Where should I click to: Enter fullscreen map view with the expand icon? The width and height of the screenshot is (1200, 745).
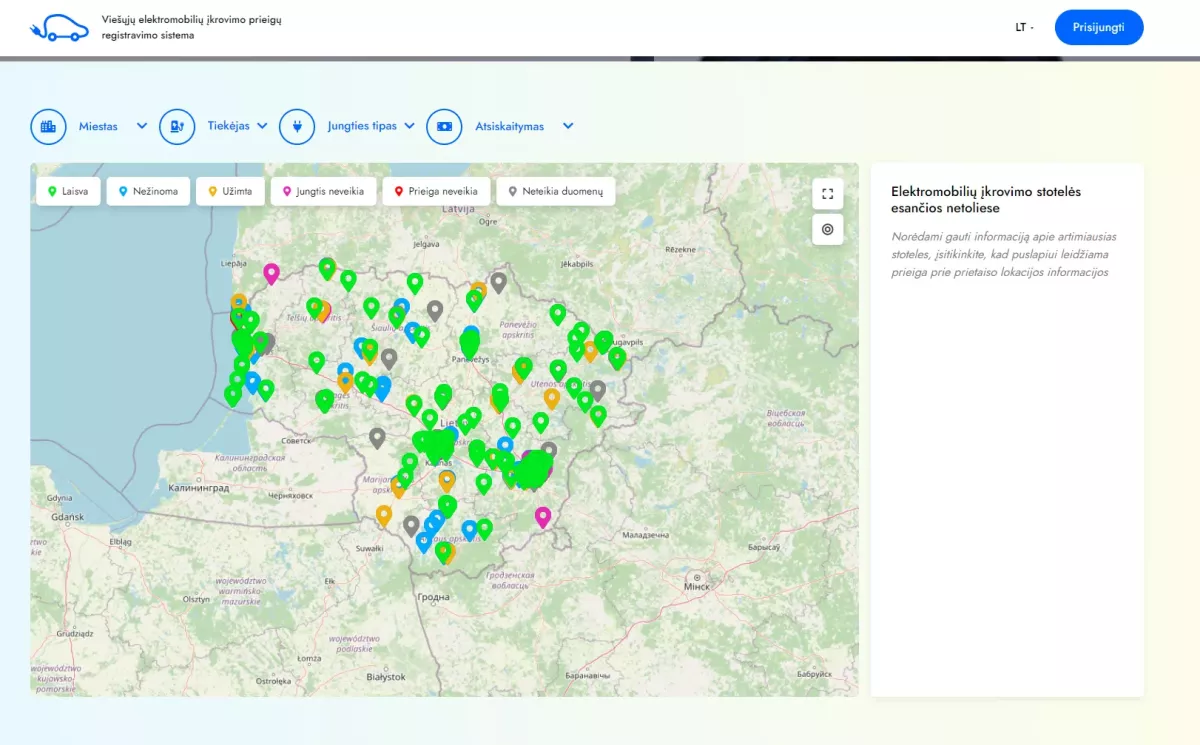(827, 193)
